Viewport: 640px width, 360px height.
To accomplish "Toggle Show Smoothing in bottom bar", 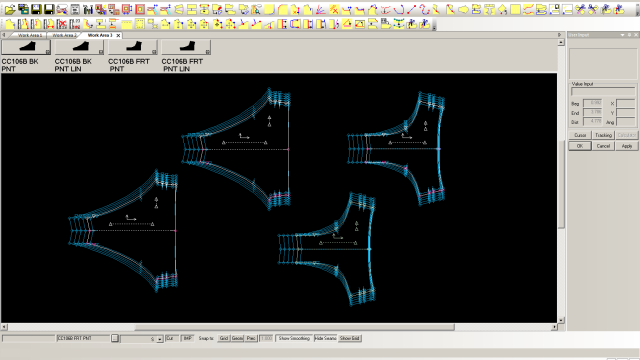I will 294,338.
